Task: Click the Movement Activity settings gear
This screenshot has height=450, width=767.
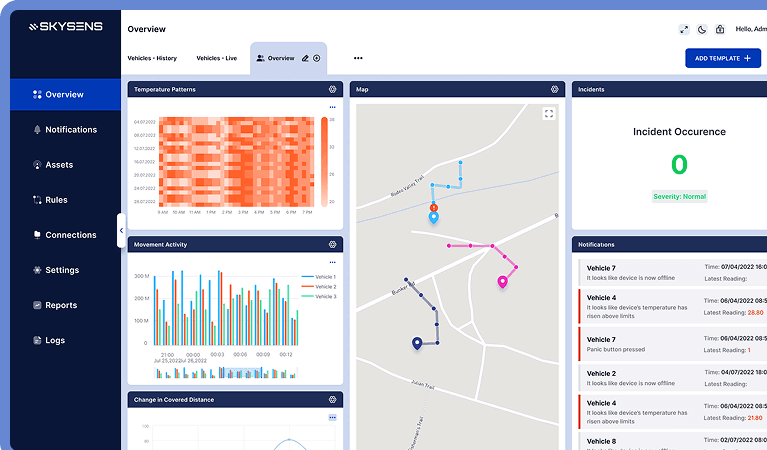Action: click(x=332, y=244)
